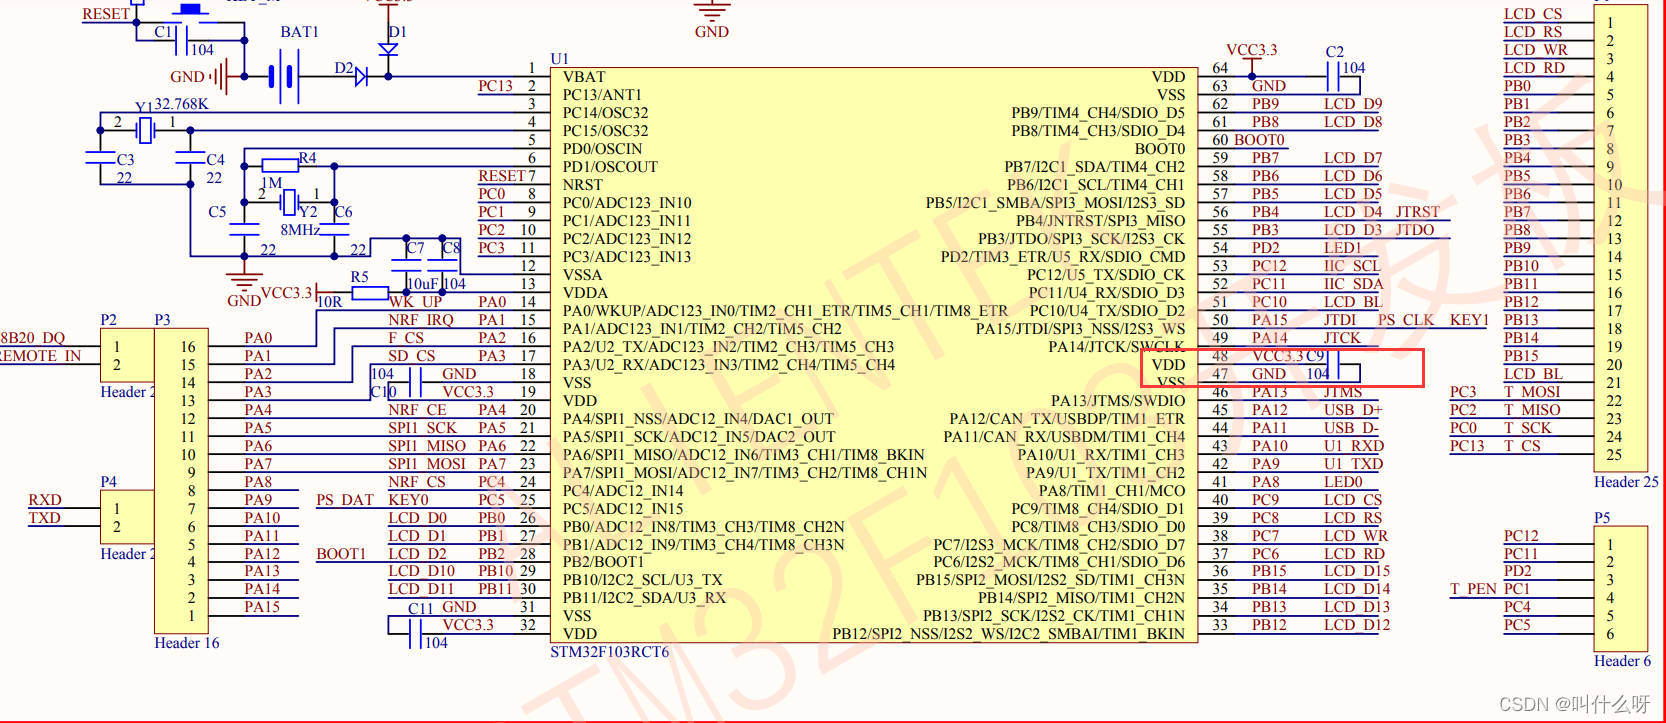This screenshot has height=723, width=1666.
Task: Click the P4 connector designator
Action: click(x=108, y=482)
